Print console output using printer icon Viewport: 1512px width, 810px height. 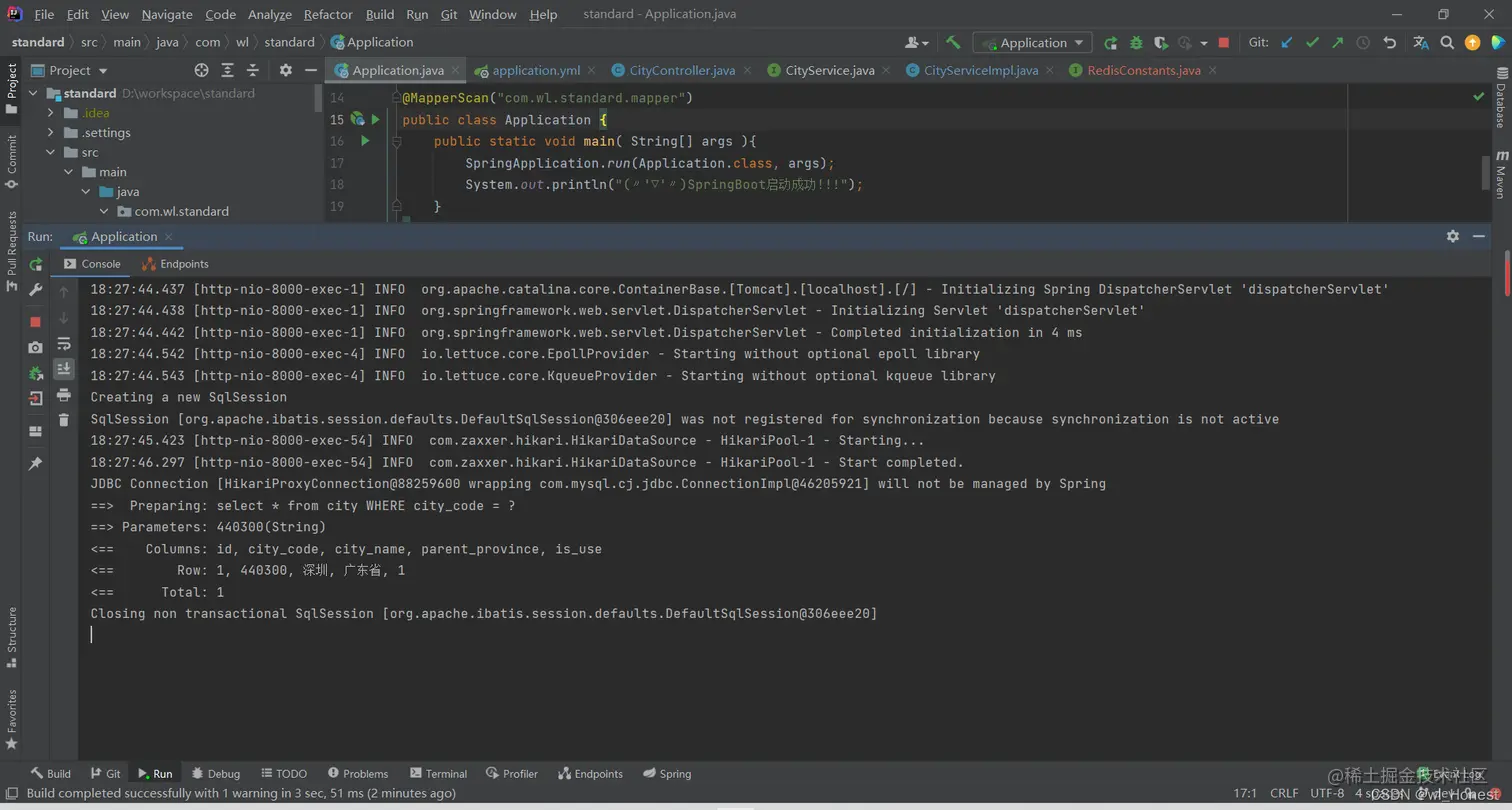pyautogui.click(x=64, y=395)
